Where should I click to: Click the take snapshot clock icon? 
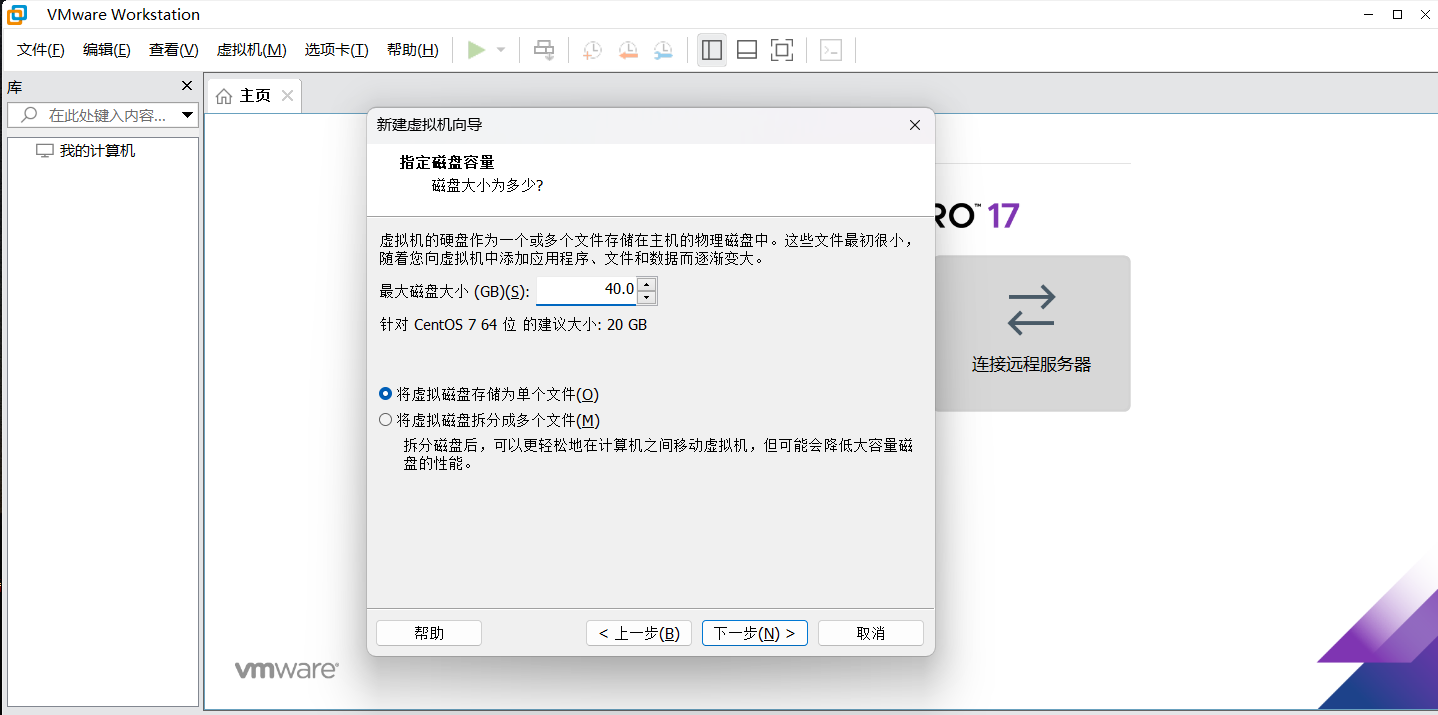point(592,50)
